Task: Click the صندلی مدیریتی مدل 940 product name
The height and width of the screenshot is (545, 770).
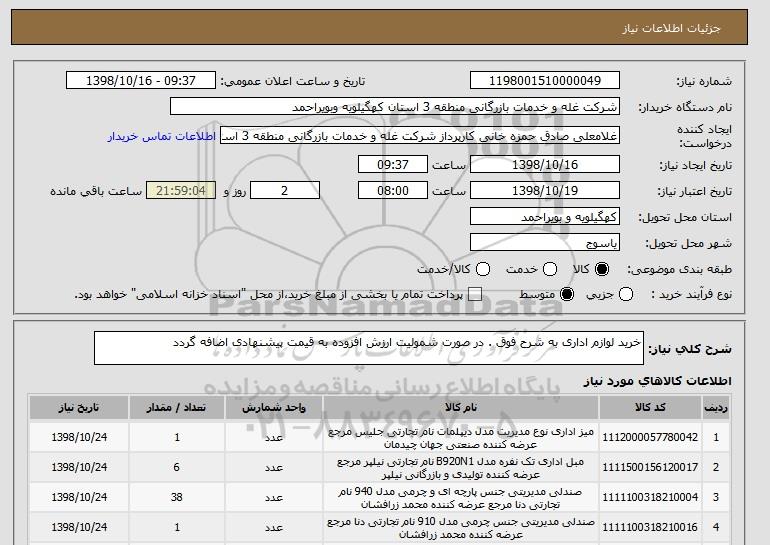Action: (x=461, y=498)
